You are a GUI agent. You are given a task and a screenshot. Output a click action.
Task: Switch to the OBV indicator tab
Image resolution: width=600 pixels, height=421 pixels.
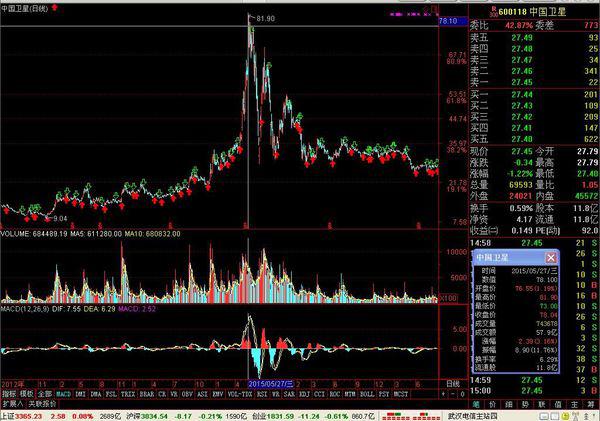pyautogui.click(x=187, y=393)
